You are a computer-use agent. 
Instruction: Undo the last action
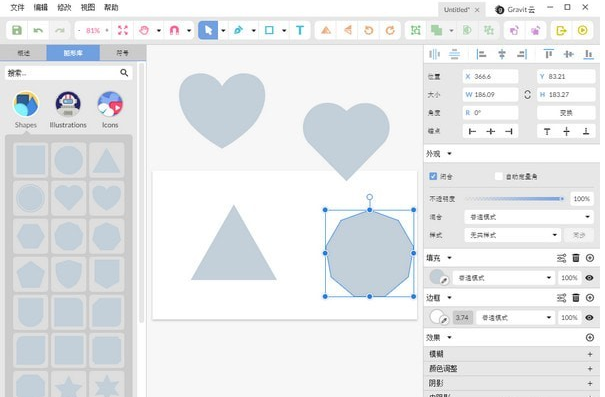(x=38, y=30)
